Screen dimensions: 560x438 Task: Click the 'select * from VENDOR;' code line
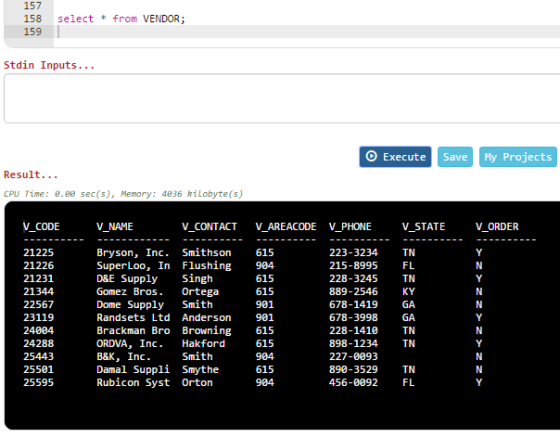pos(121,19)
